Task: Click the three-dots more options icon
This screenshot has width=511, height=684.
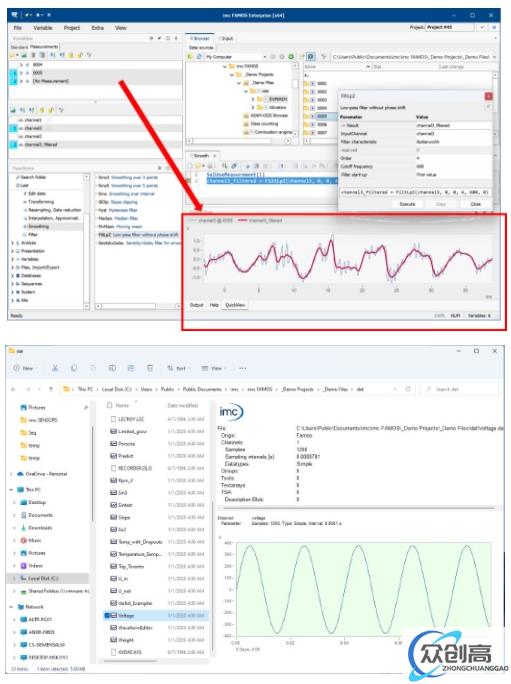Action: (x=243, y=368)
